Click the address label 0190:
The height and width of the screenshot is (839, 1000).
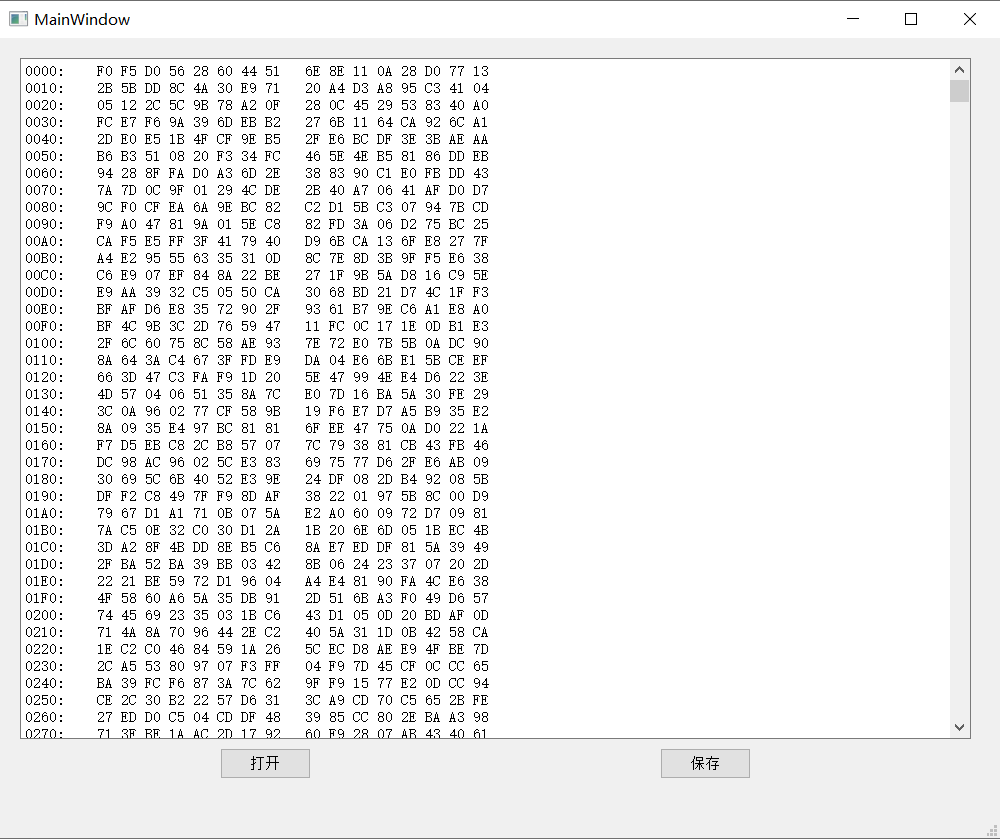point(45,496)
